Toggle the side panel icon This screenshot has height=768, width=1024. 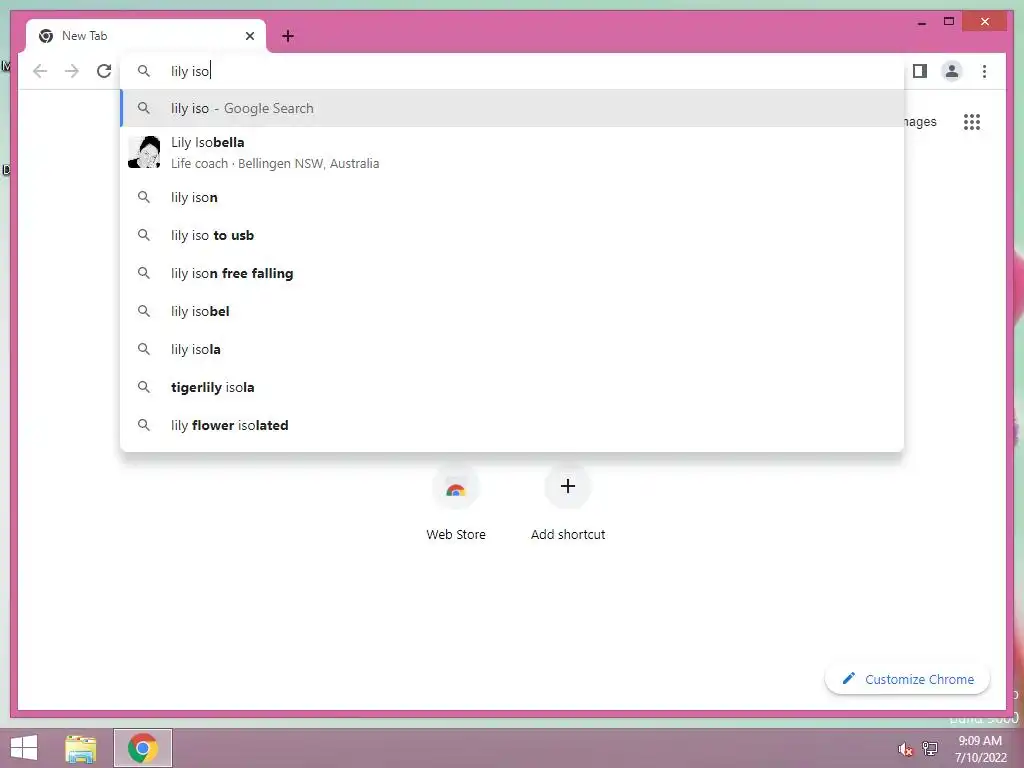pos(920,71)
